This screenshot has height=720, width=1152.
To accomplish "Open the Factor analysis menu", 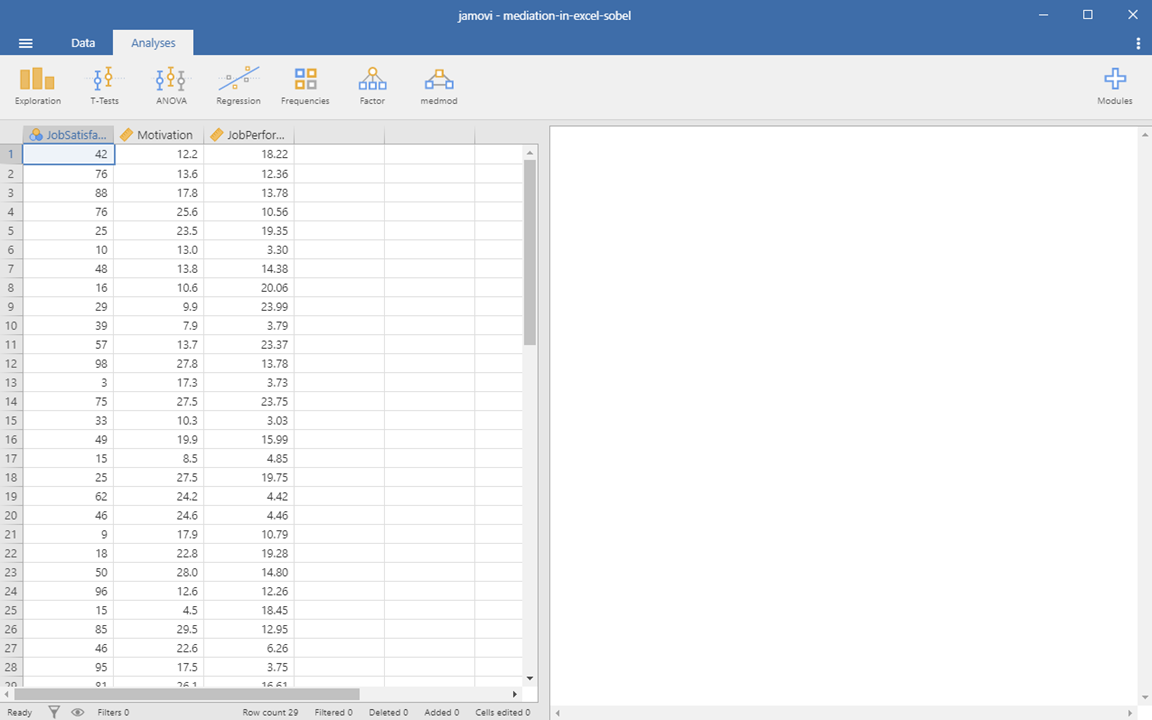I will pos(372,85).
